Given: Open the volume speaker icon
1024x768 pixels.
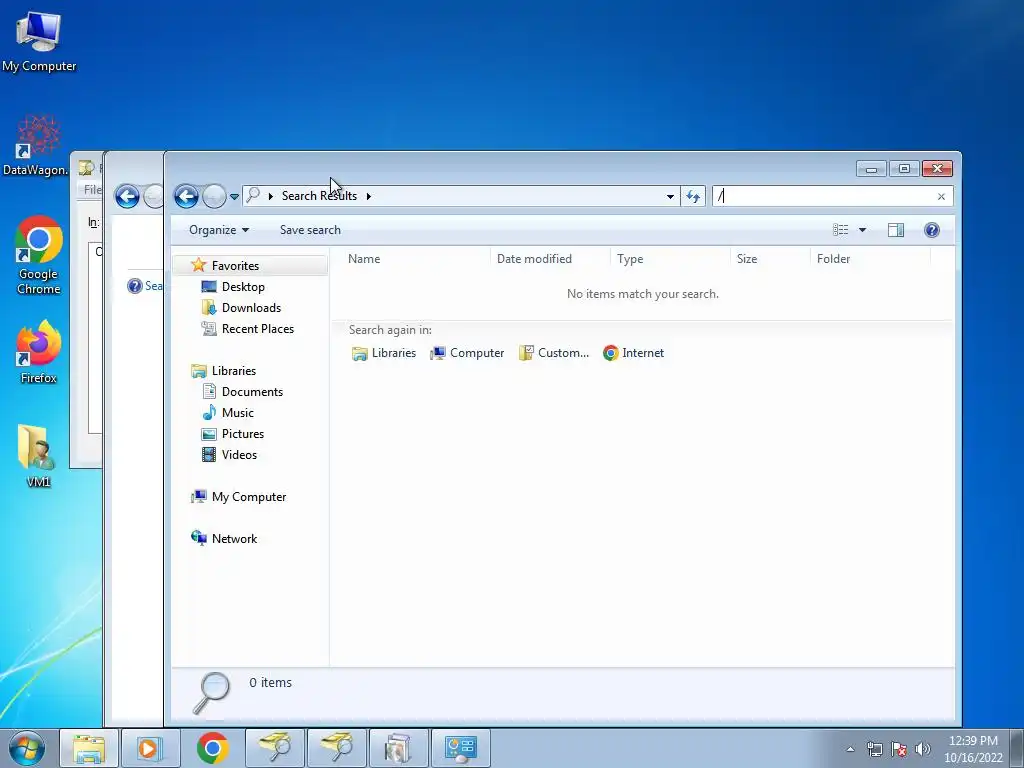Looking at the screenshot, I should point(922,749).
